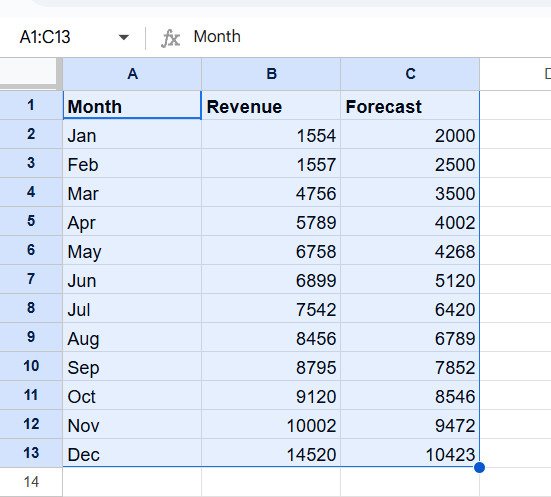Click forecast value 2000
Image resolution: width=551 pixels, height=497 pixels.
(x=410, y=134)
